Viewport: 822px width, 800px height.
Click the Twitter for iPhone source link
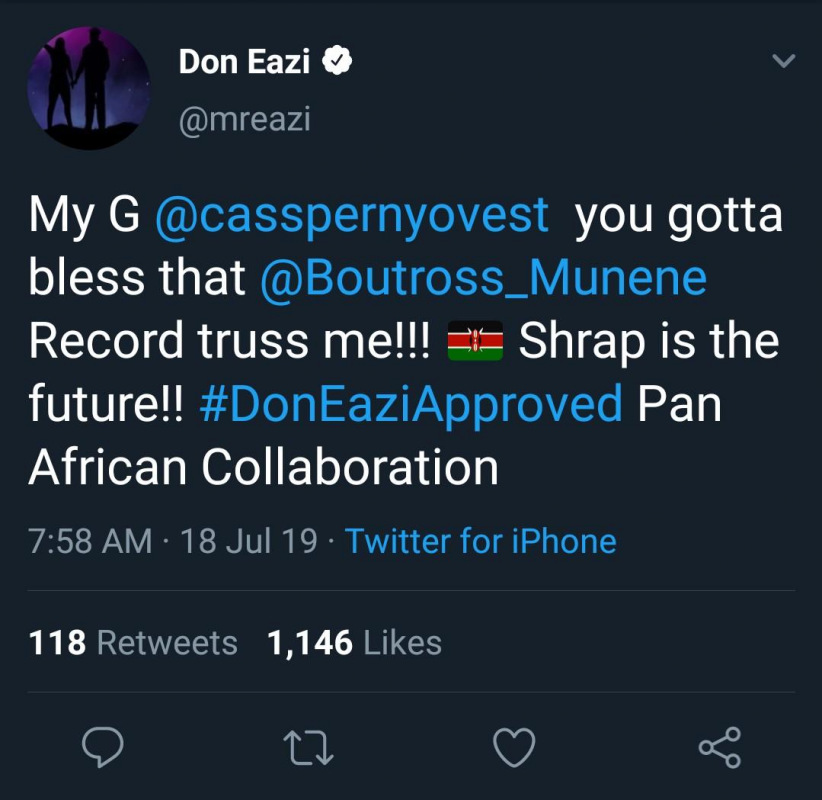click(x=480, y=541)
